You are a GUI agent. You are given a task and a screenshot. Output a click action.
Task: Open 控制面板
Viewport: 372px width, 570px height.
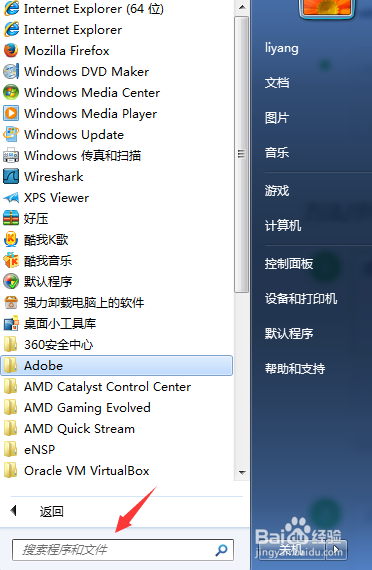click(289, 264)
